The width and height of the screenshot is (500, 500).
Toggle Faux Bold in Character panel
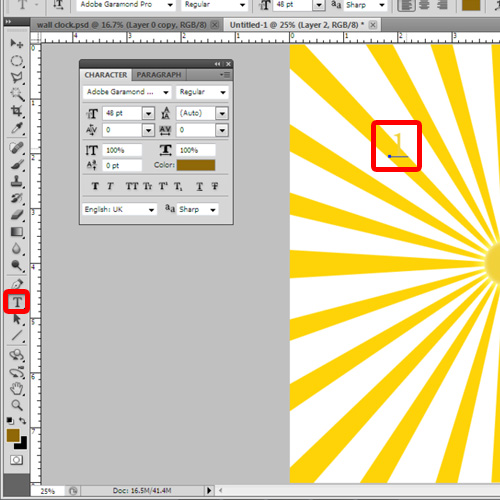95,186
